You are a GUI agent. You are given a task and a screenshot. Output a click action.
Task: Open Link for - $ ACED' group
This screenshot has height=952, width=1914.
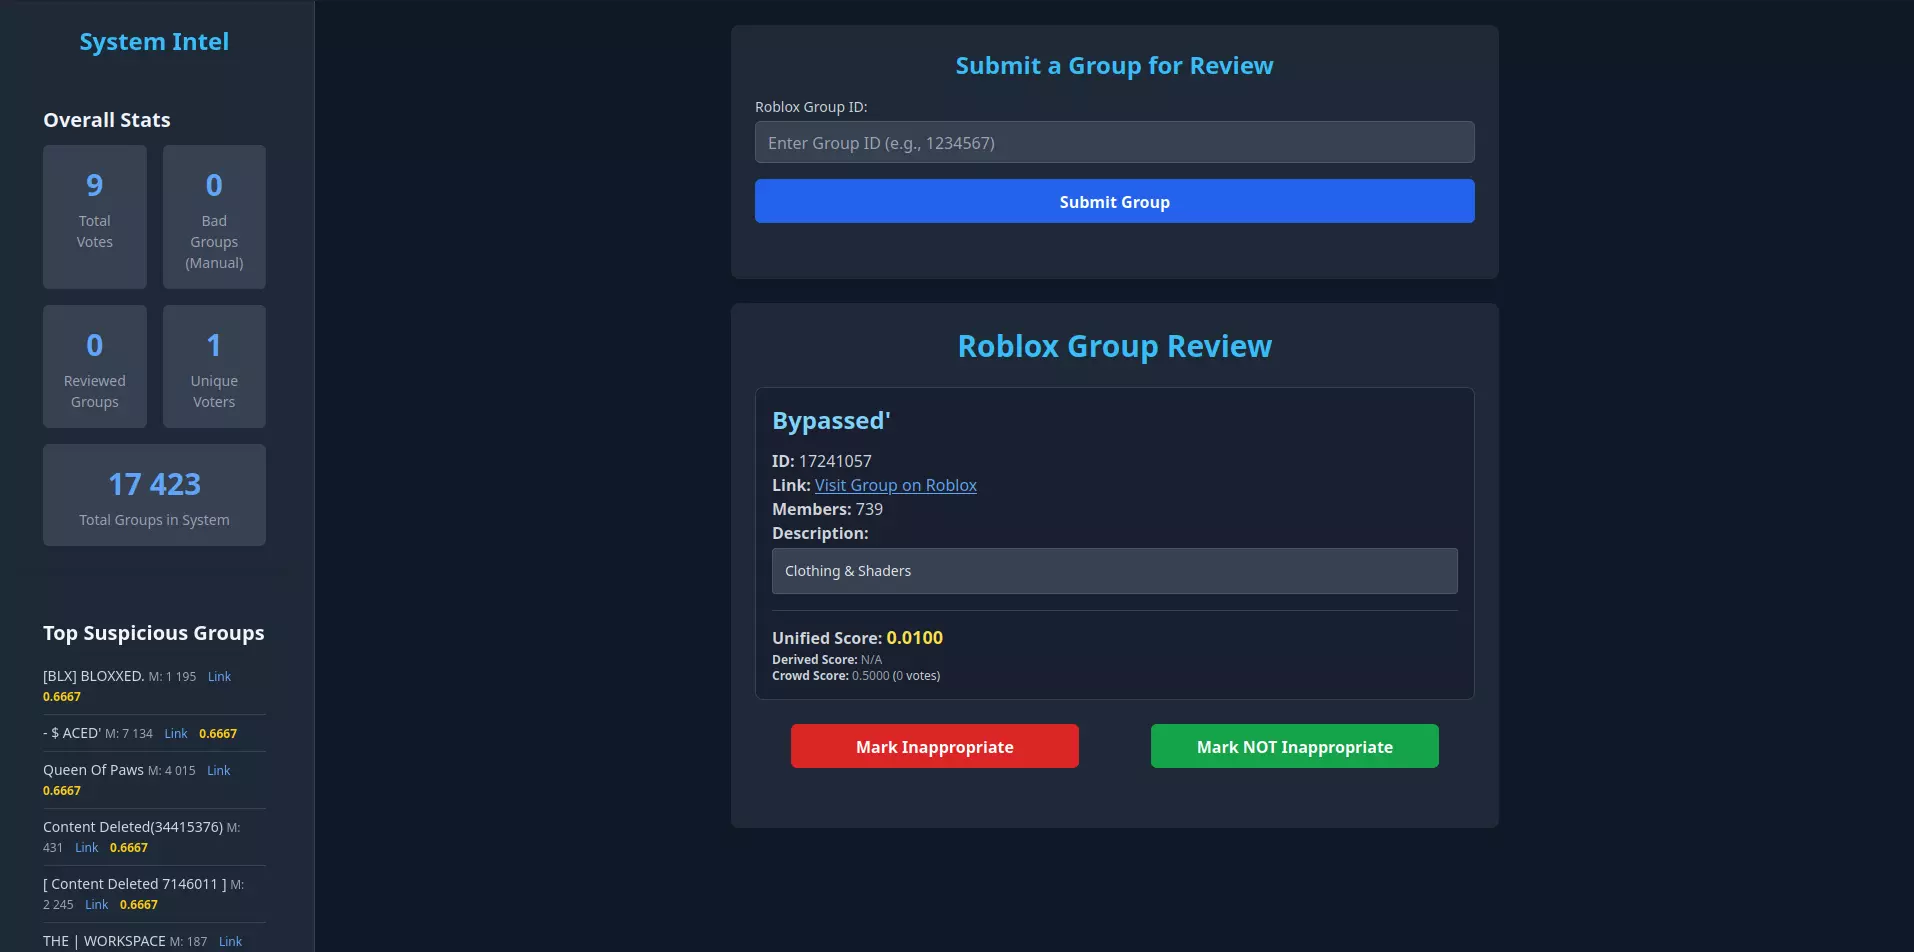click(x=176, y=734)
